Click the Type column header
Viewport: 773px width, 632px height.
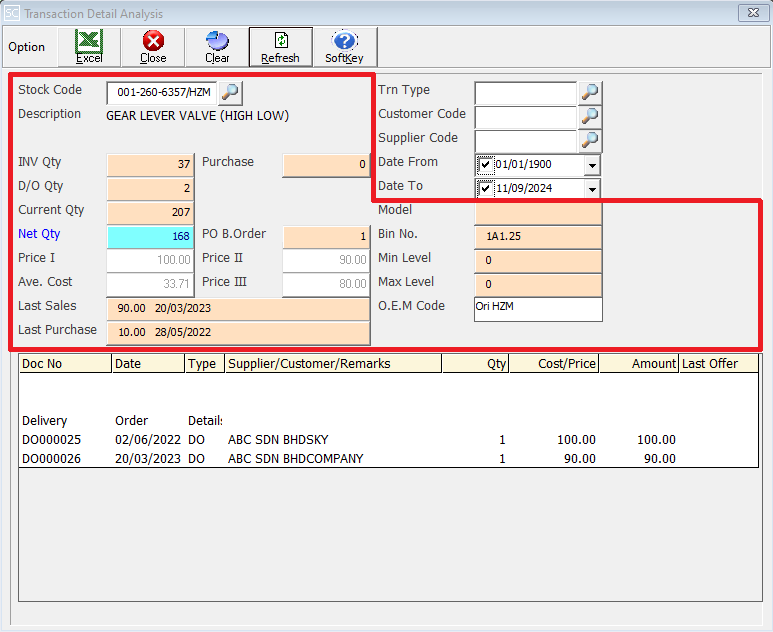pos(205,363)
